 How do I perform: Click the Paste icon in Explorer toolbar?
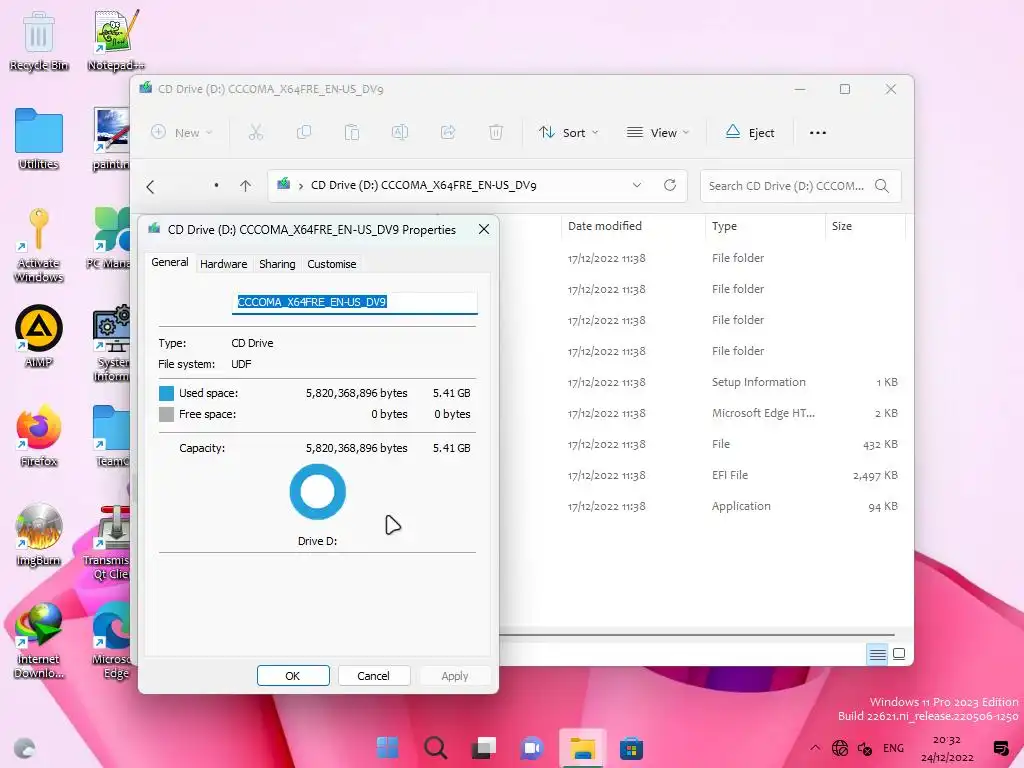click(352, 133)
